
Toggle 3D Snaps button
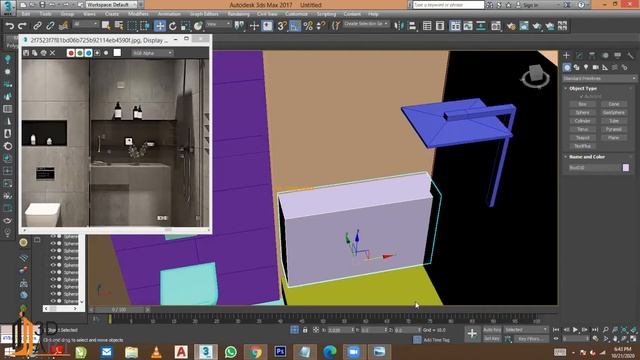click(282, 26)
